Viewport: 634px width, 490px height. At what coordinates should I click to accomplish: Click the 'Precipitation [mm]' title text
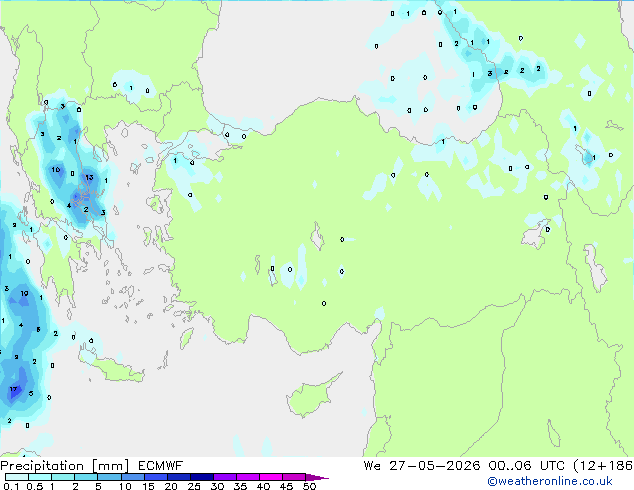(65, 466)
